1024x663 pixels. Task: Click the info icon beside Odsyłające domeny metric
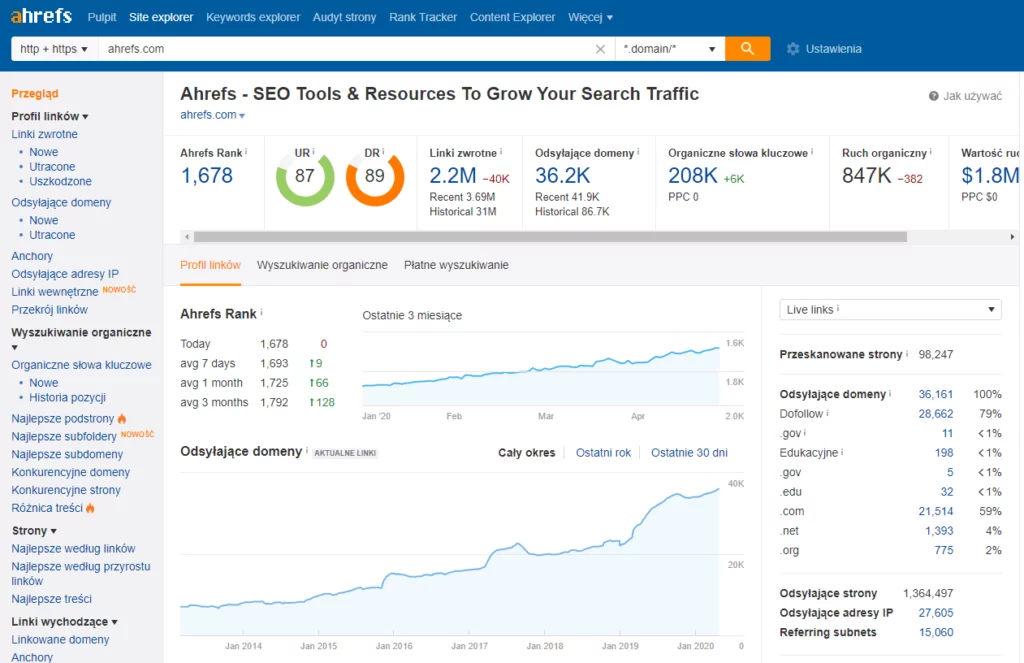click(x=638, y=152)
